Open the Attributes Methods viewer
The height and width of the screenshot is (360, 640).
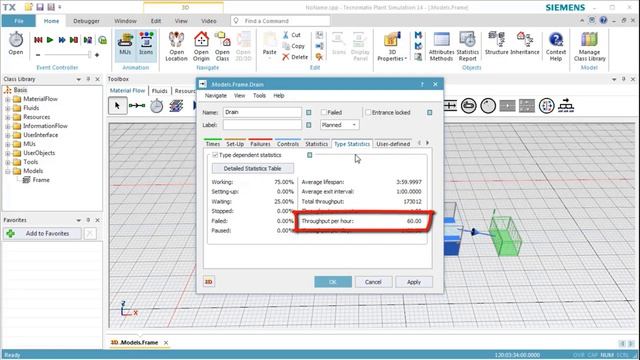click(441, 47)
